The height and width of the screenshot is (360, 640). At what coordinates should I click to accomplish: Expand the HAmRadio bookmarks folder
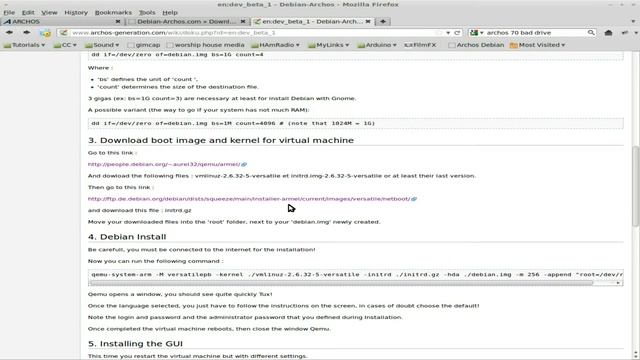276,45
